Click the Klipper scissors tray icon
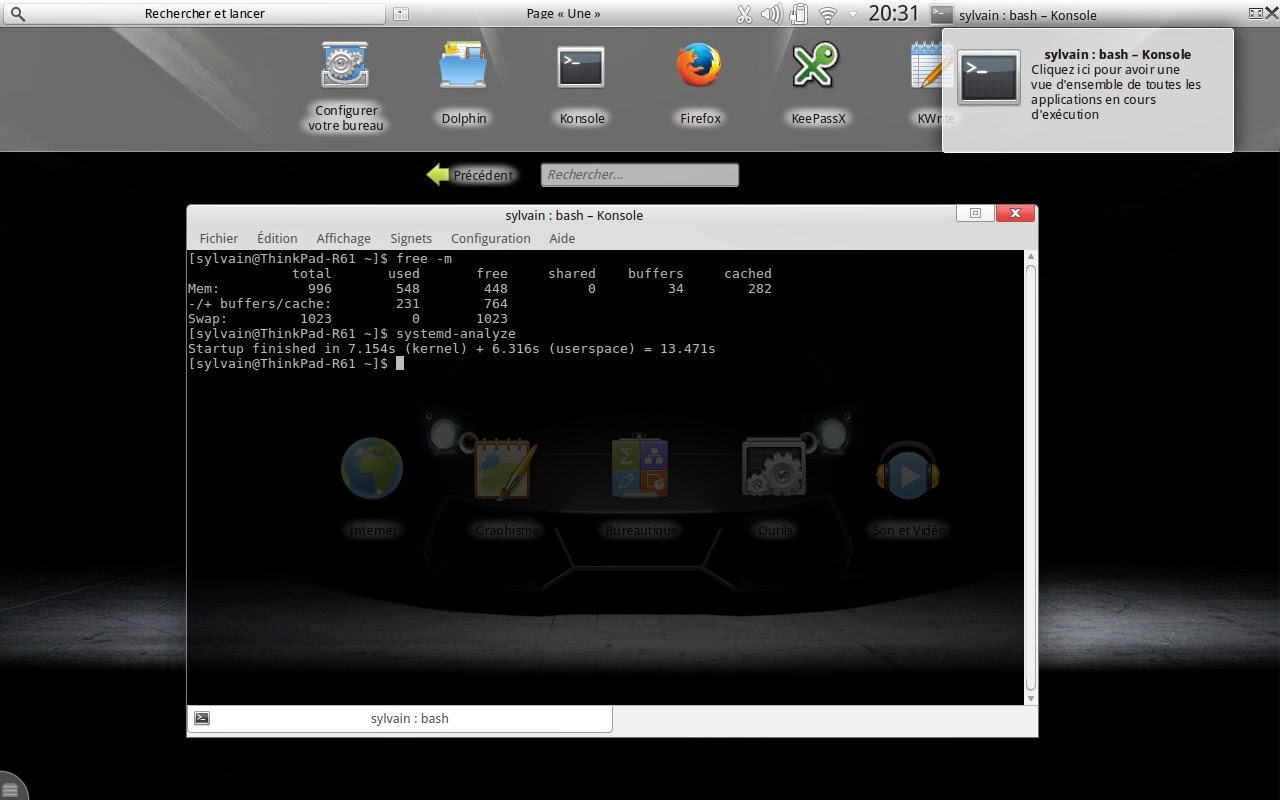This screenshot has height=800, width=1280. (744, 14)
